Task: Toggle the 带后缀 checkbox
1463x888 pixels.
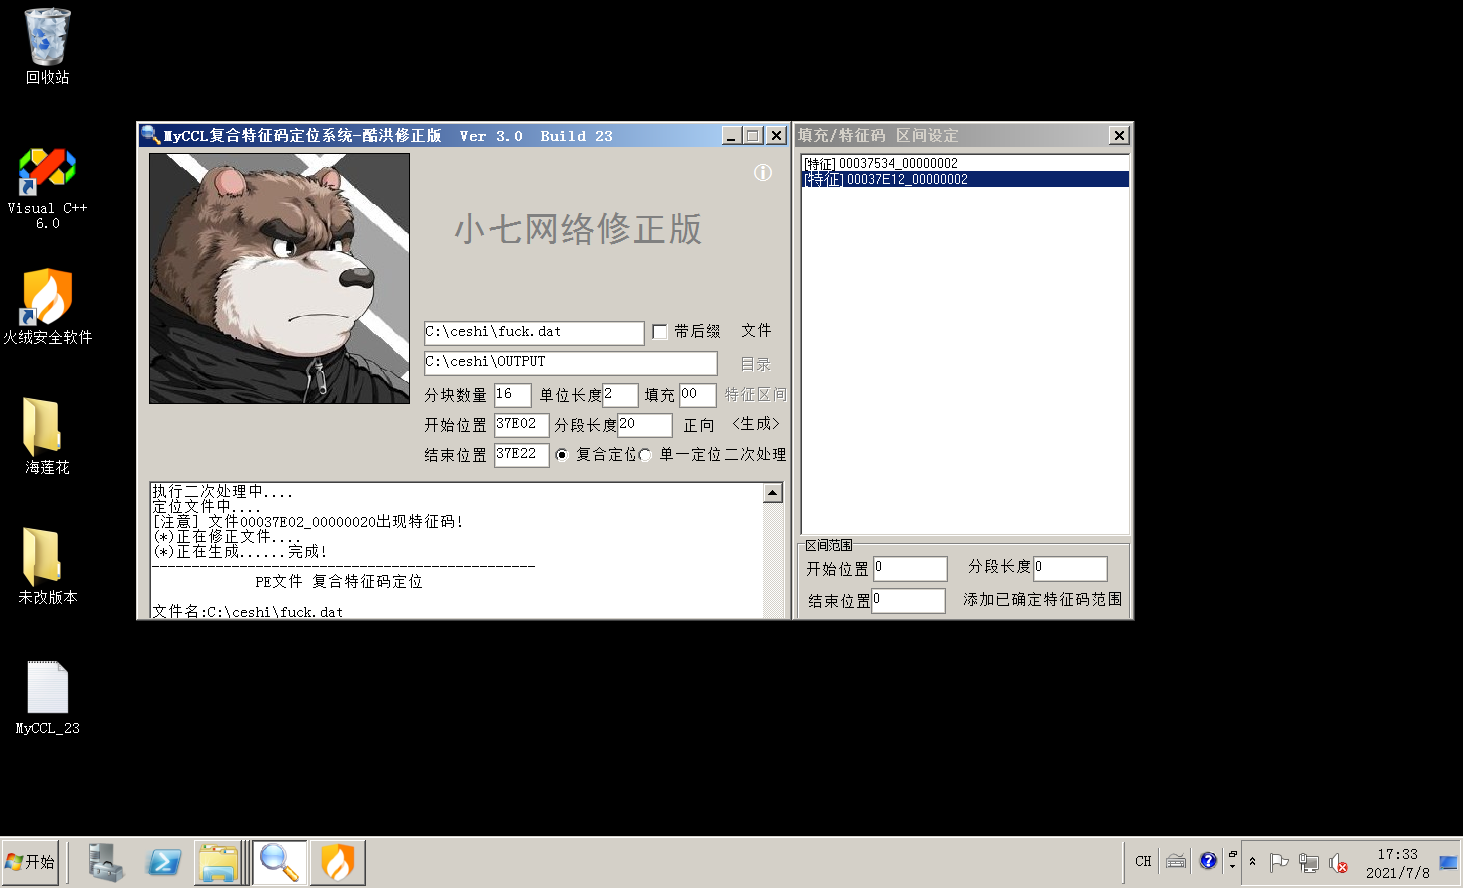Action: point(660,332)
